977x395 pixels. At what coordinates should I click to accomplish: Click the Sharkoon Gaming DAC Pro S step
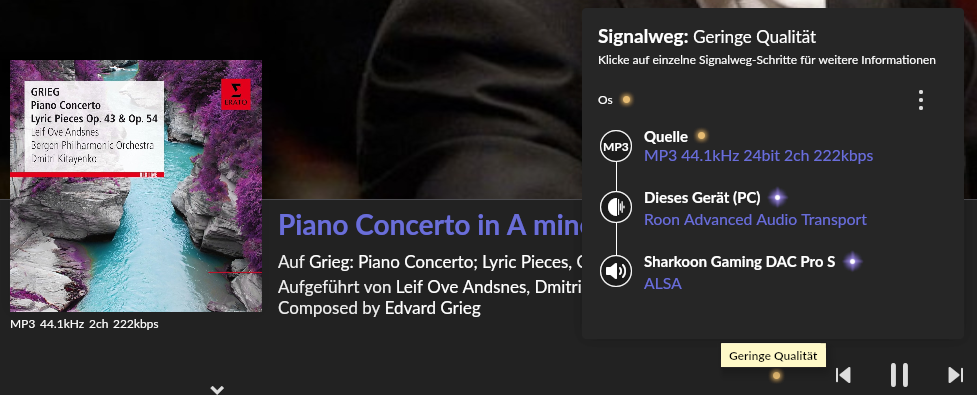coord(739,262)
